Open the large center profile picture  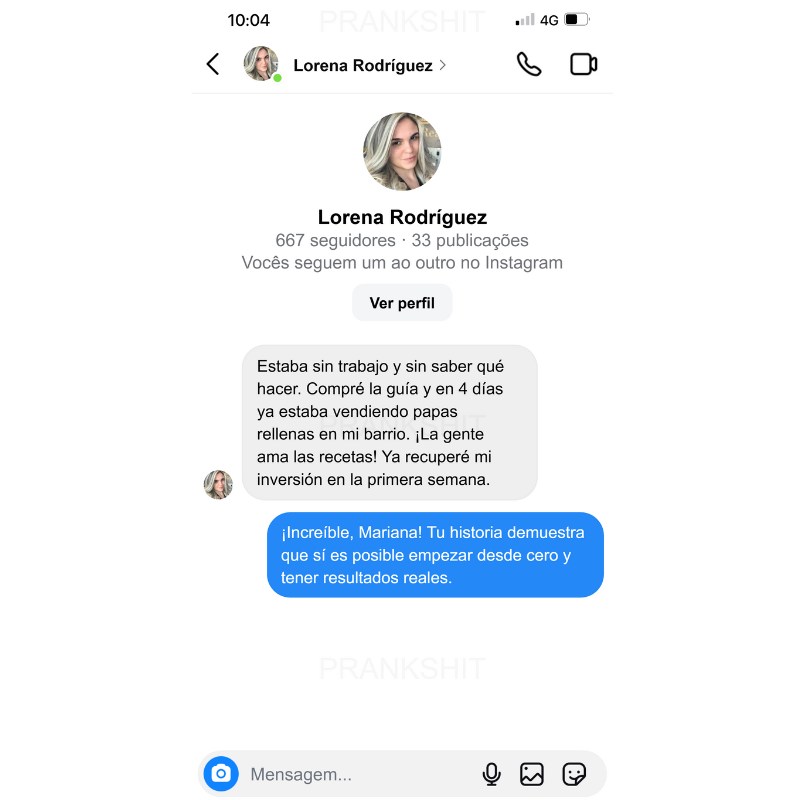pos(402,151)
